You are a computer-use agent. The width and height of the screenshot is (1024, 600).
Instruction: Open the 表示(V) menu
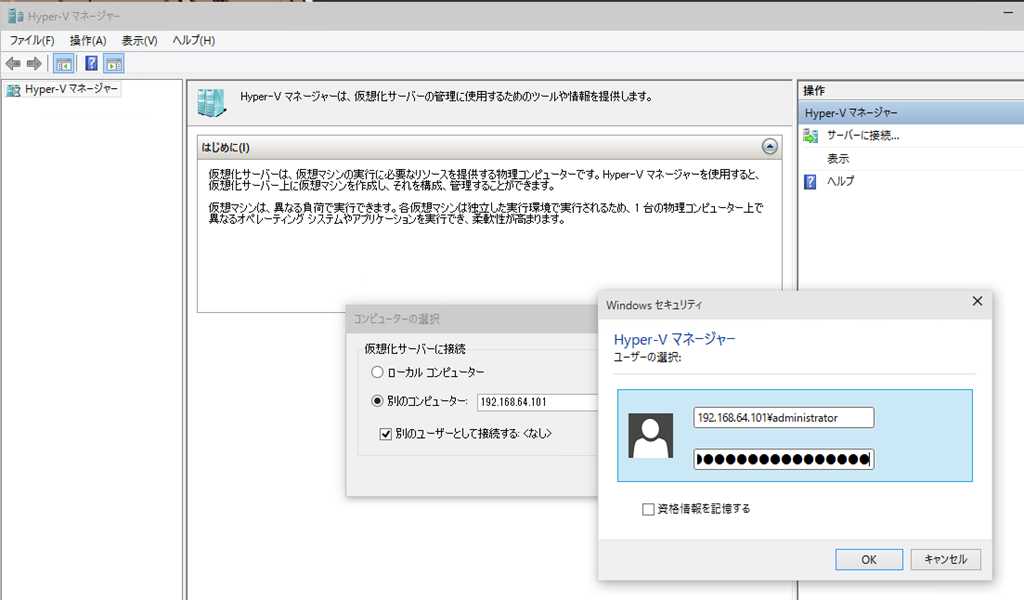(x=139, y=40)
